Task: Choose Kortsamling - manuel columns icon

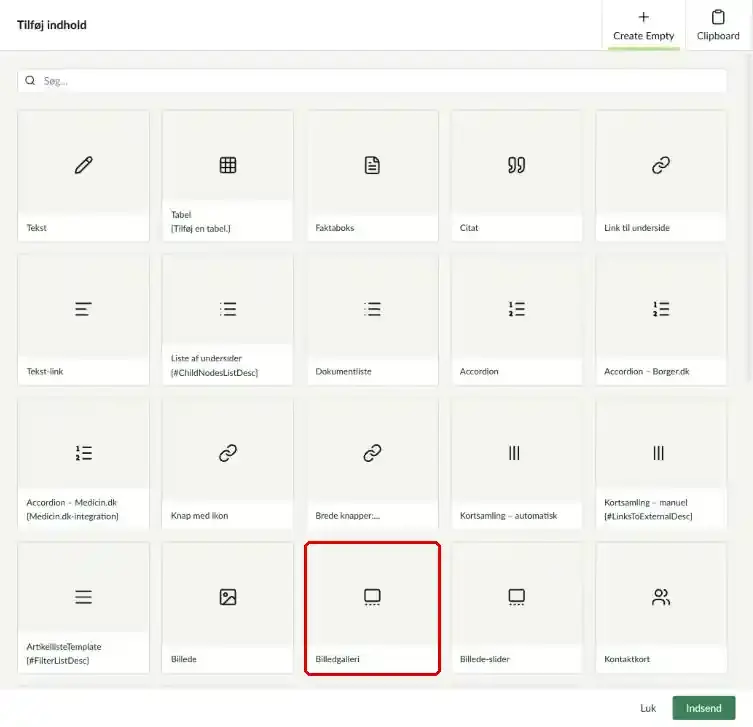Action: click(658, 453)
